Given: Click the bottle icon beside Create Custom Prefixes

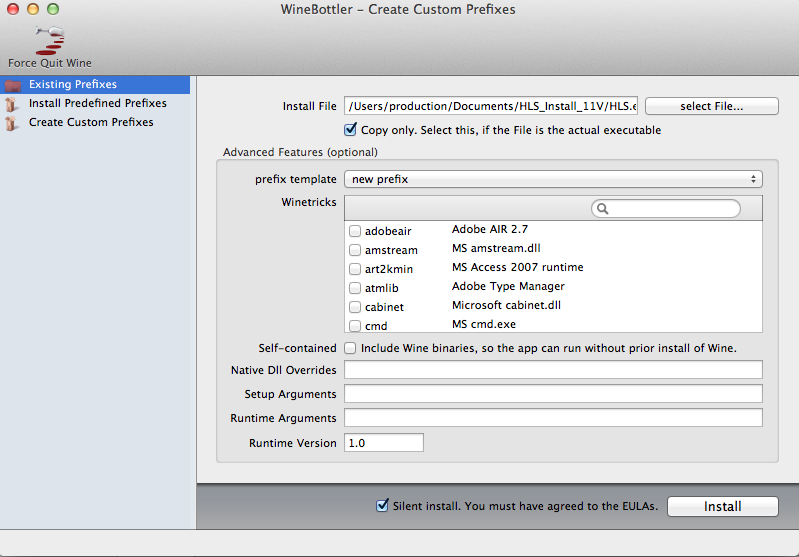Looking at the screenshot, I should [11, 123].
